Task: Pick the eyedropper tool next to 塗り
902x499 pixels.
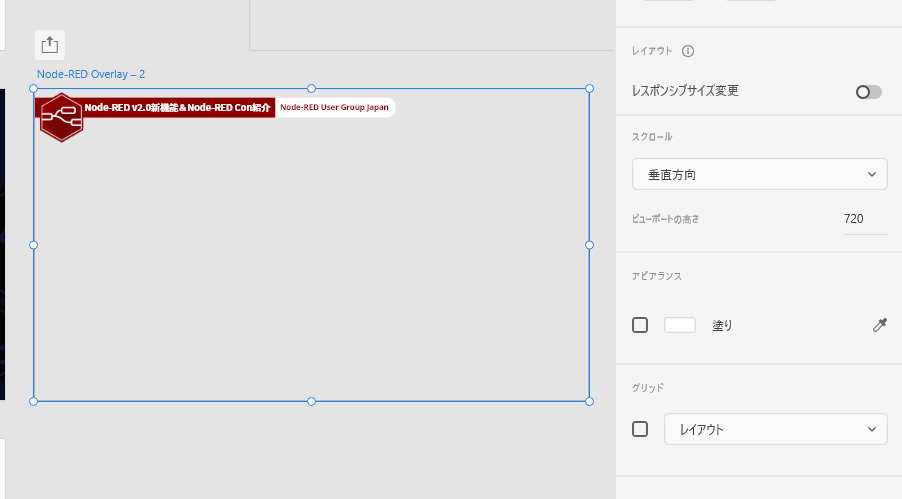Action: pos(880,325)
